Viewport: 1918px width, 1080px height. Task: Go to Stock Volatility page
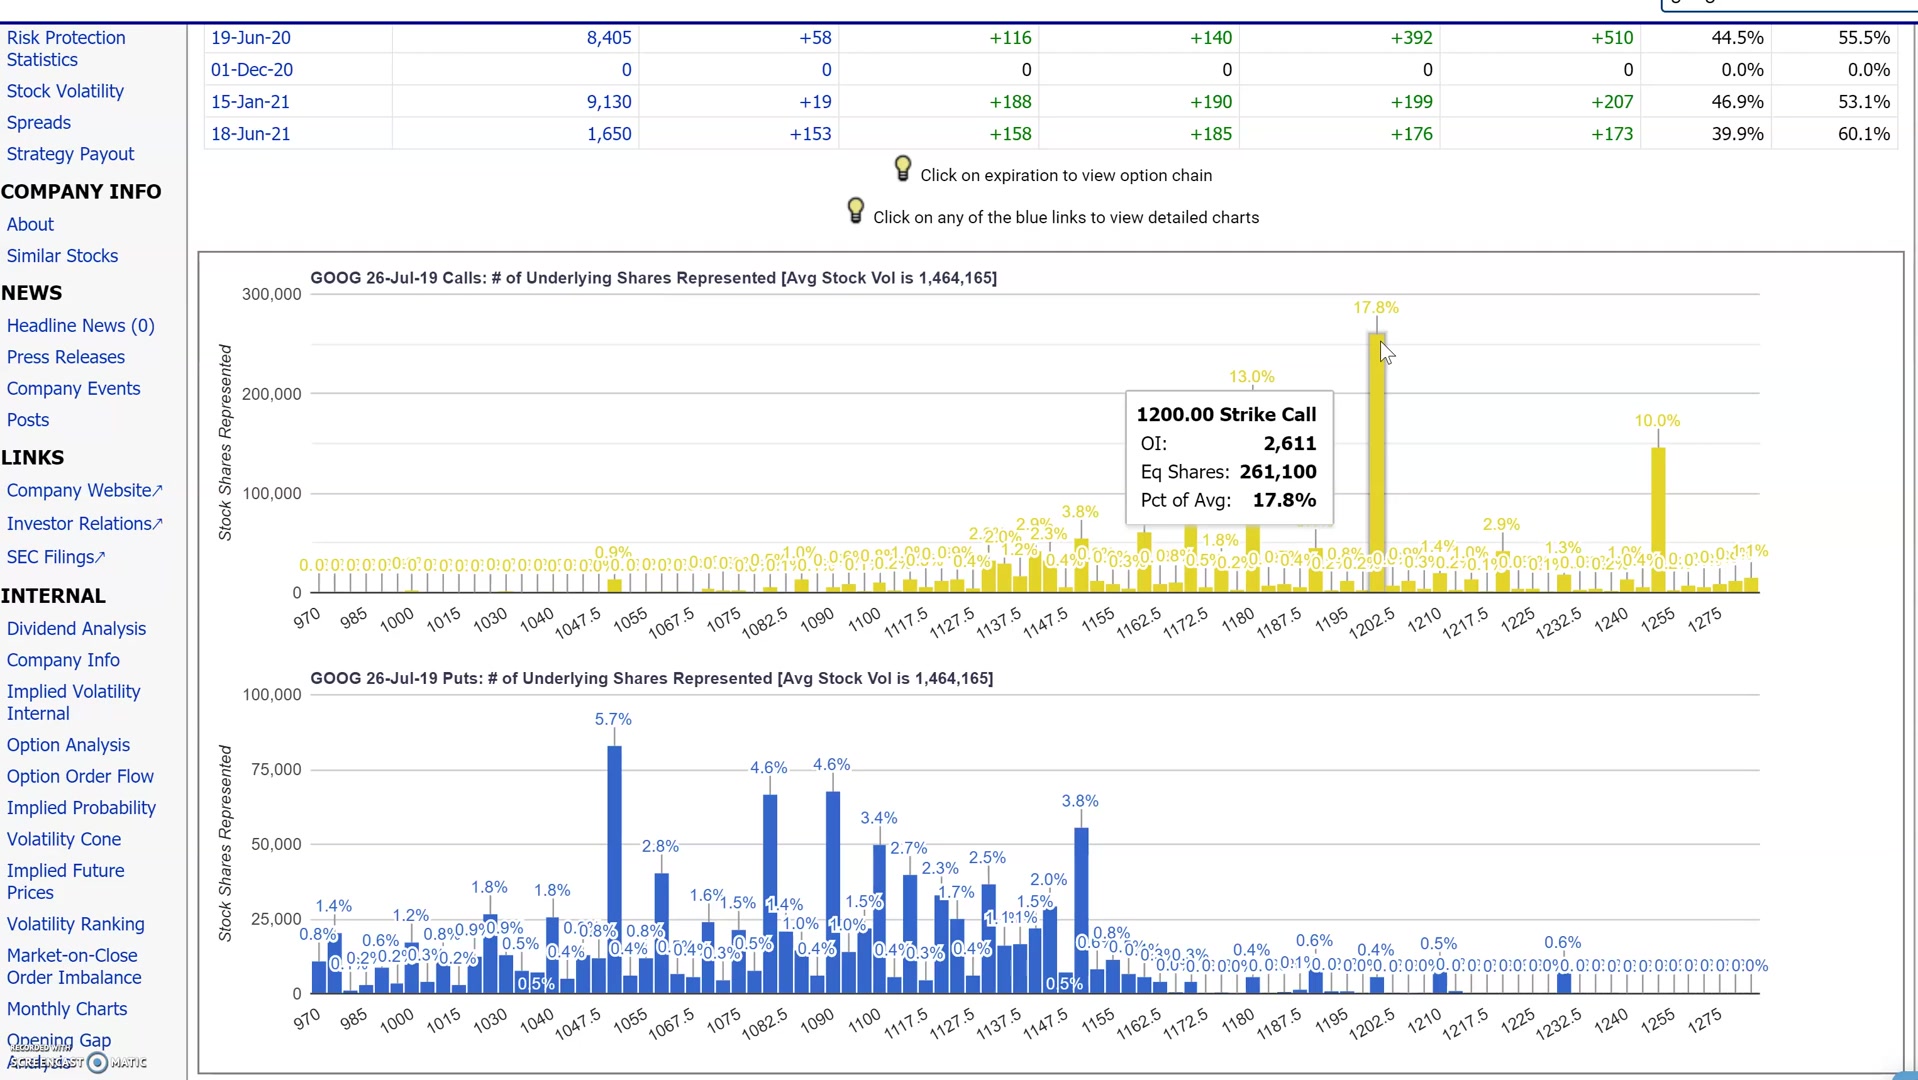(65, 91)
